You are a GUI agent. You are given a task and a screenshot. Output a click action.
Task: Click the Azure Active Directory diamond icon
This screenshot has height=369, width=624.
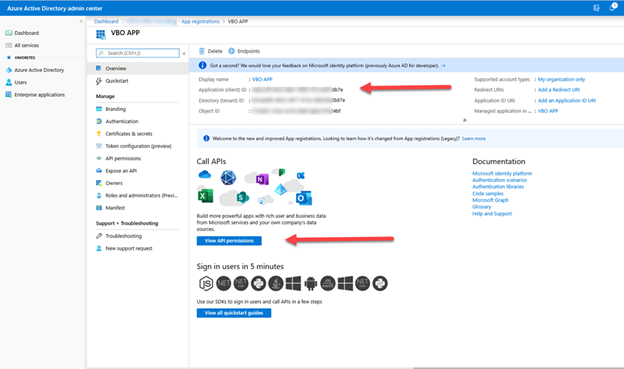(9, 70)
